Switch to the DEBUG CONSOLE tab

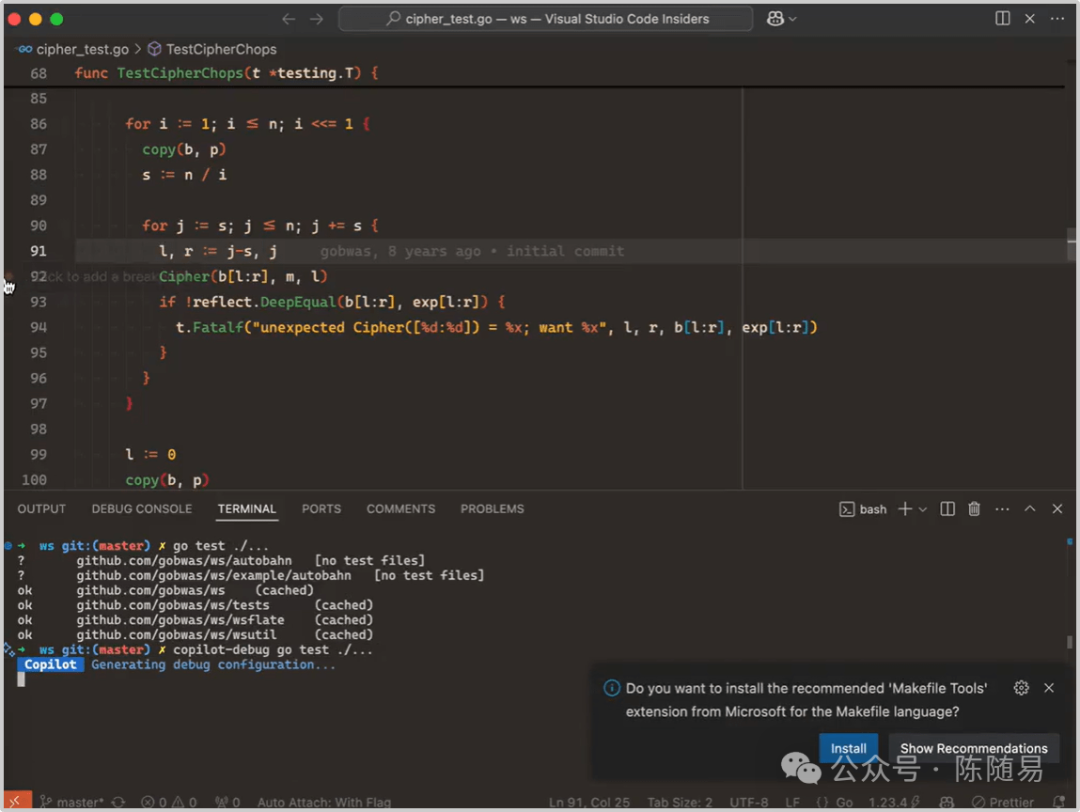[142, 509]
